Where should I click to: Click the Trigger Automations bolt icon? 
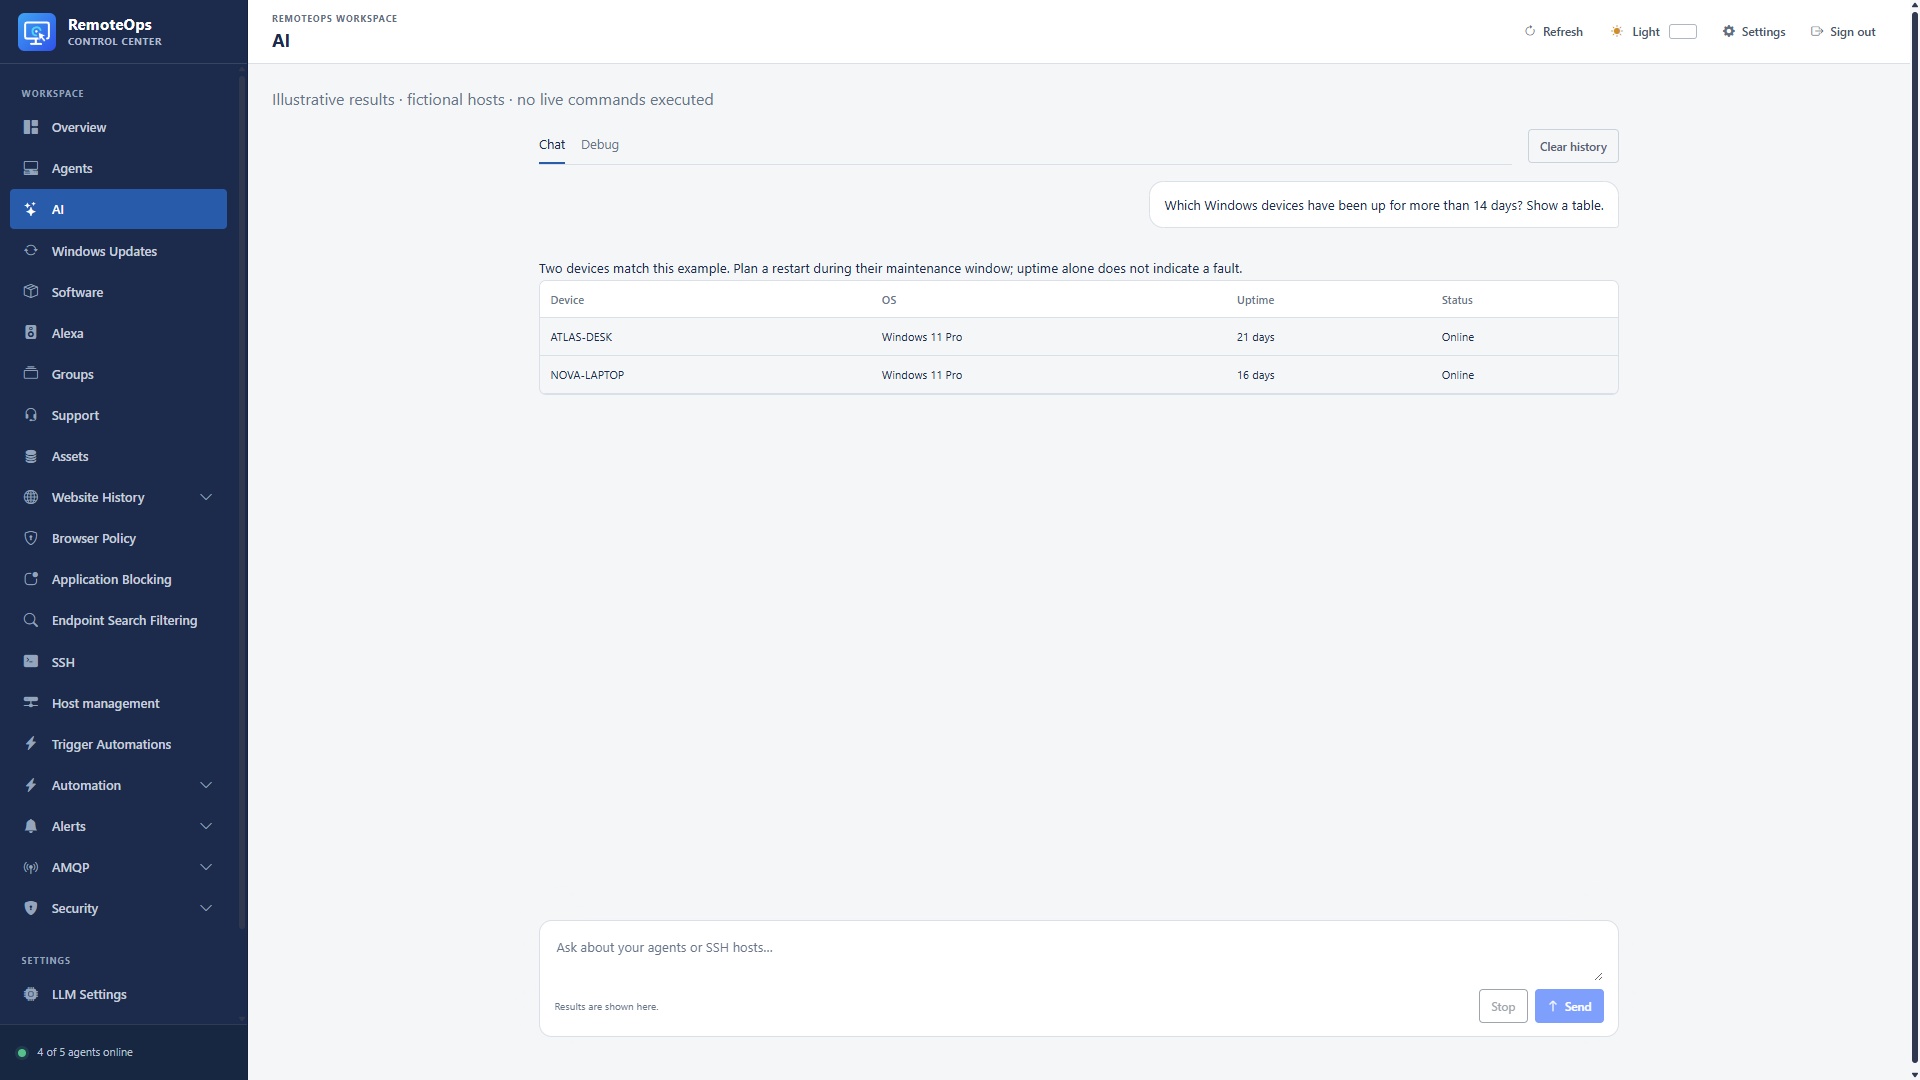31,744
